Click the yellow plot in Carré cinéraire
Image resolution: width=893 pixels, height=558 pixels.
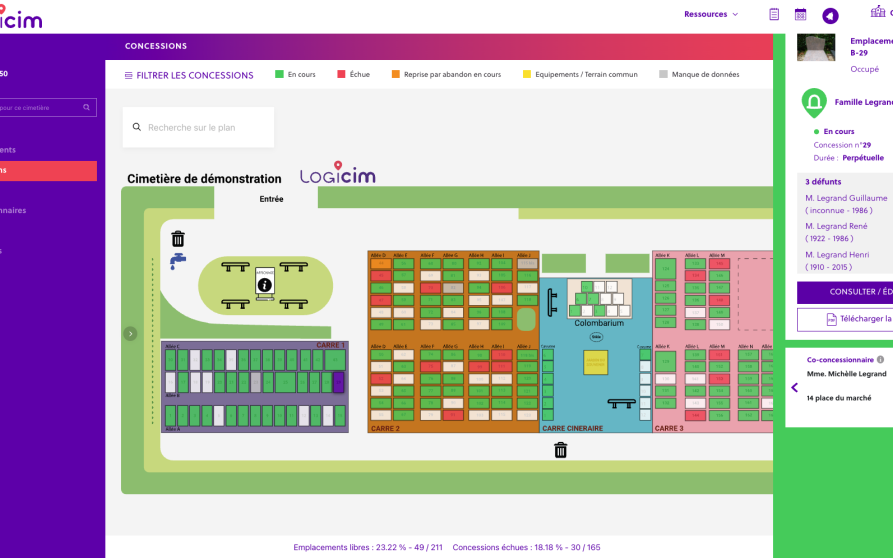coord(596,363)
